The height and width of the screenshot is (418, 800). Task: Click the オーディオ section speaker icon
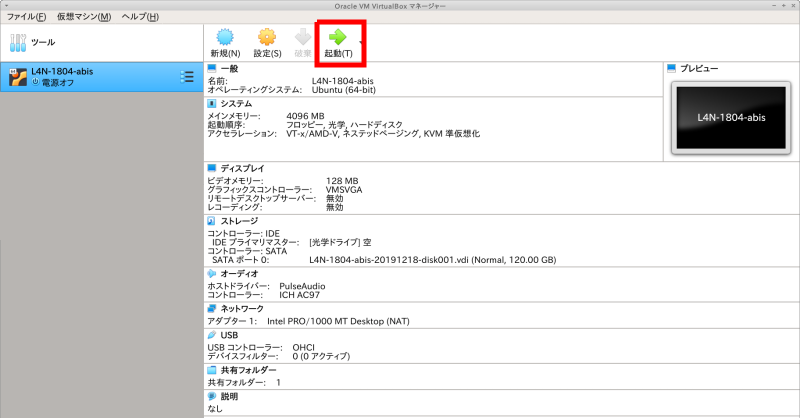(x=212, y=274)
